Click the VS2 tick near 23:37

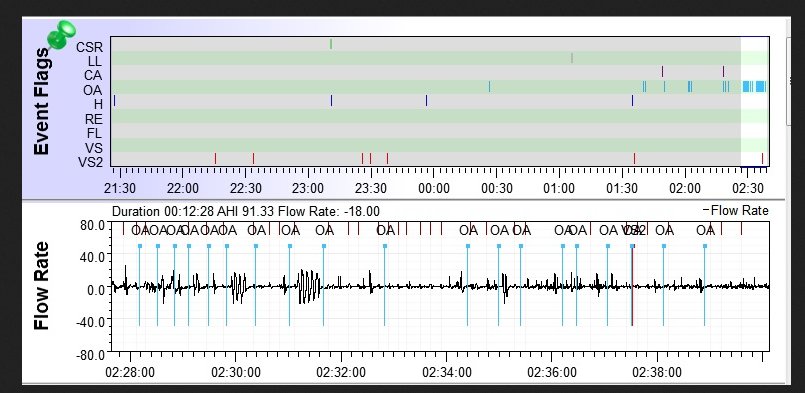click(387, 158)
